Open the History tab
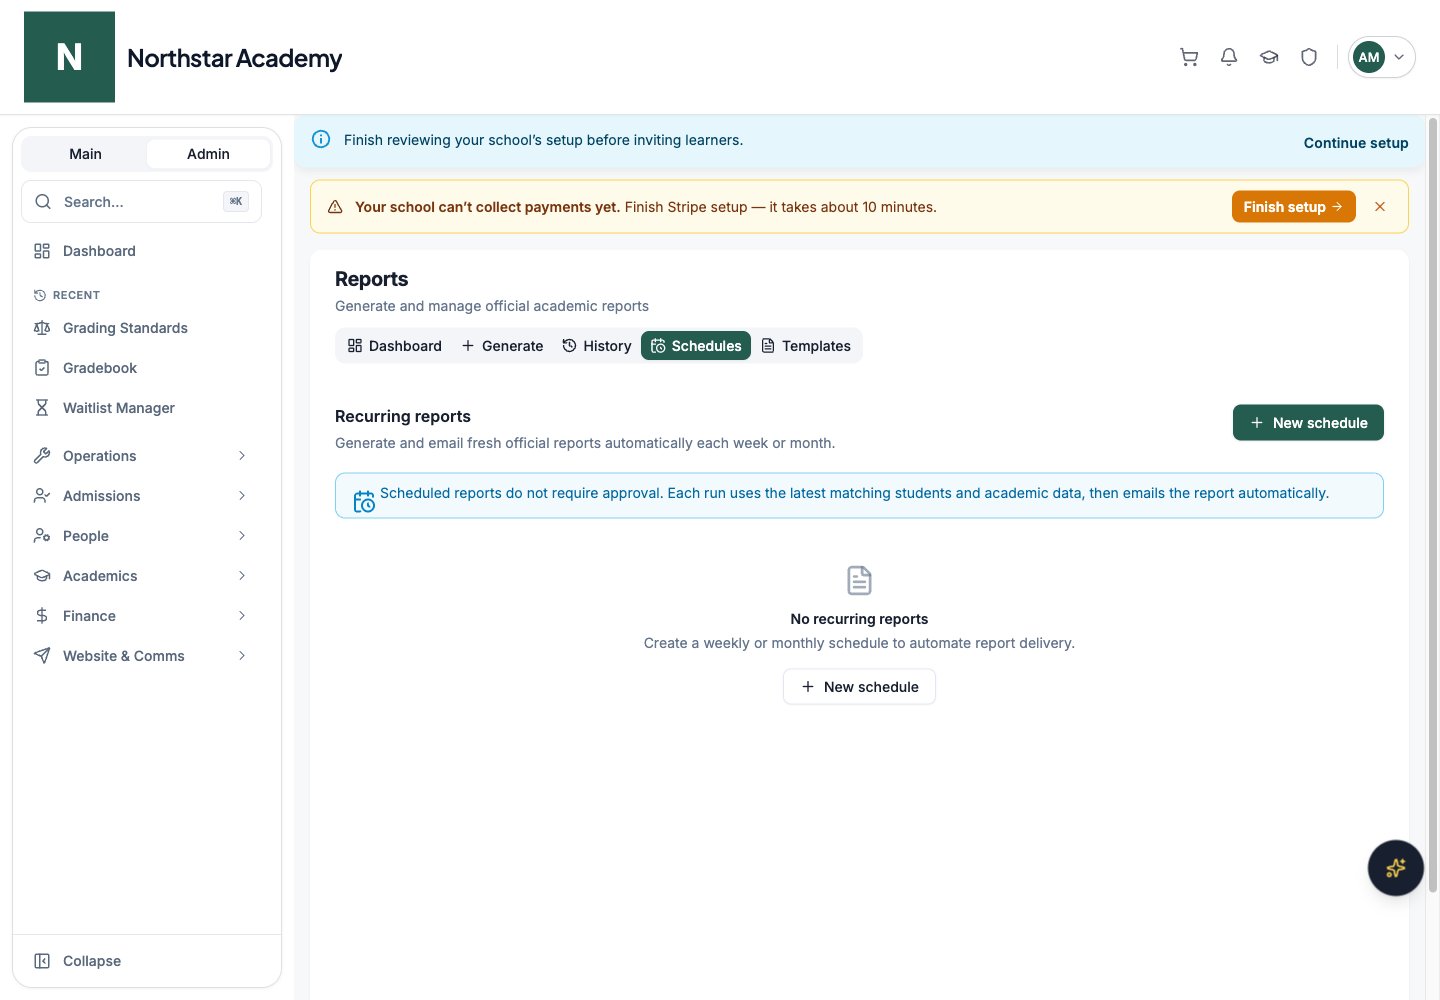 coord(597,346)
